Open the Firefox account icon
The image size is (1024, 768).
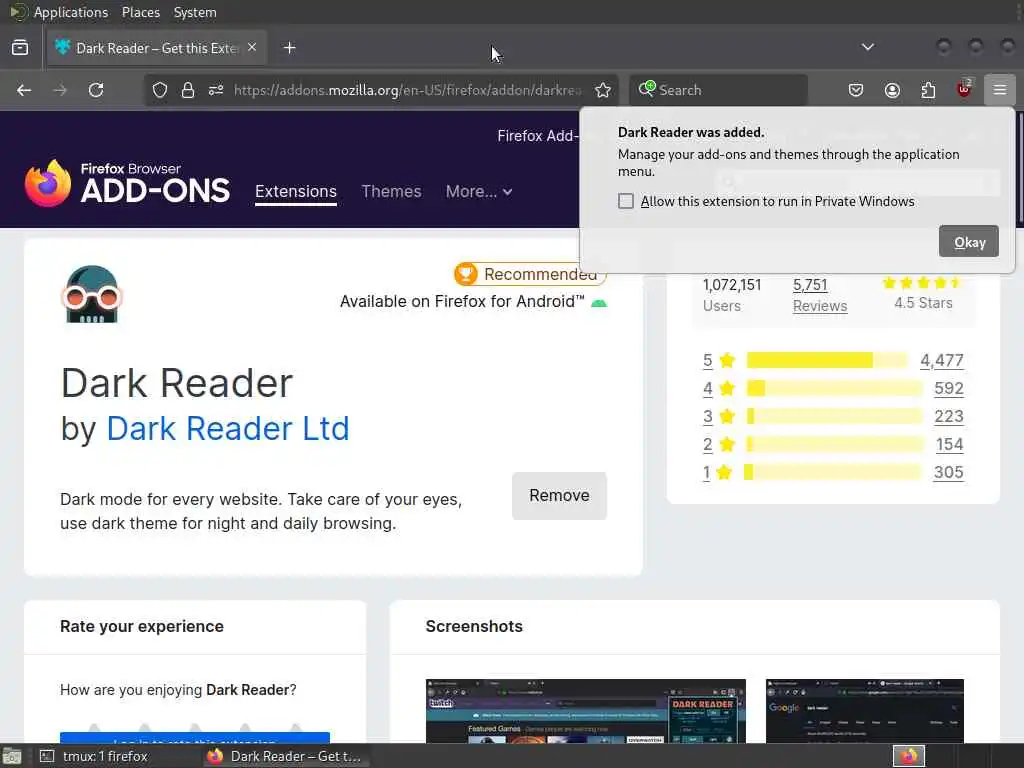point(892,90)
